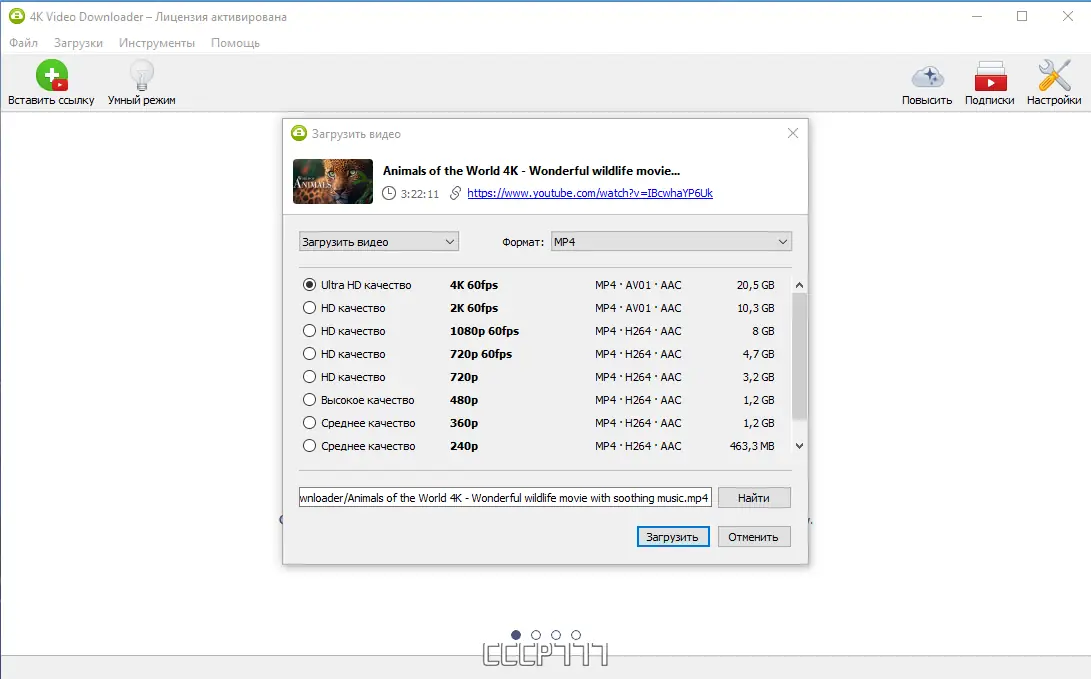Maximize the 4K Video Downloader window
The width and height of the screenshot is (1091, 679).
click(1022, 16)
